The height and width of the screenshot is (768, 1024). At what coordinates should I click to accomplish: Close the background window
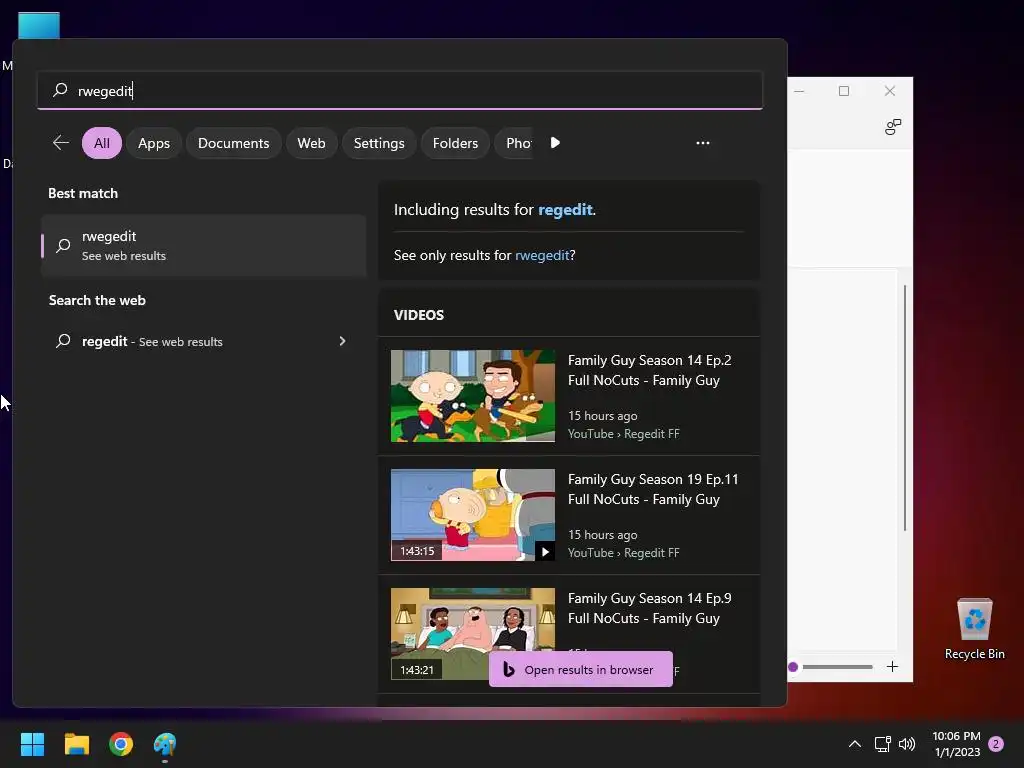pyautogui.click(x=889, y=91)
